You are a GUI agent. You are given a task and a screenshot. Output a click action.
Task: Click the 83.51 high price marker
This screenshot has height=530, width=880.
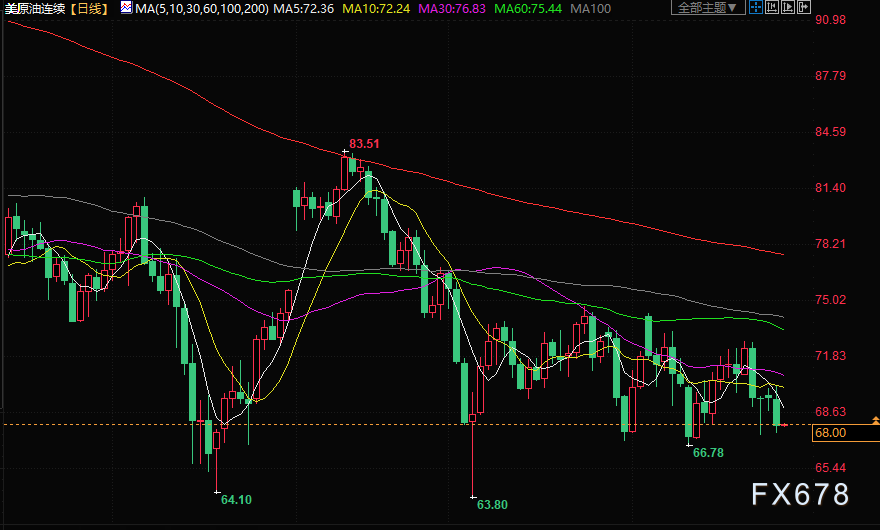[364, 144]
